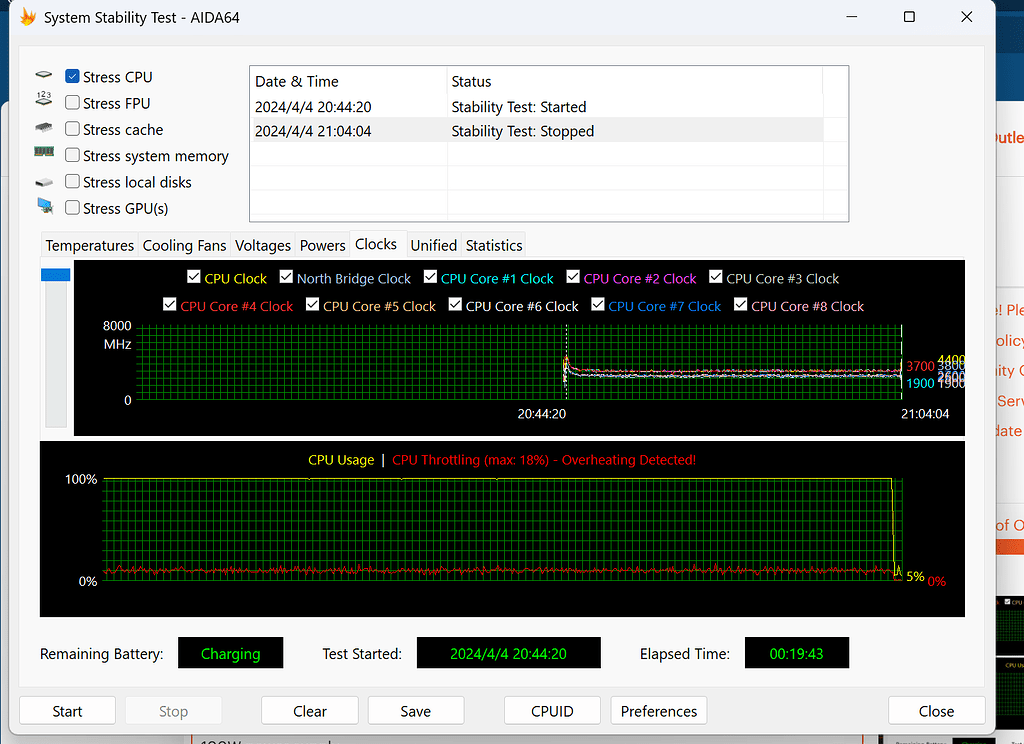Disable the CPU Clock graph checkbox

pos(194,278)
